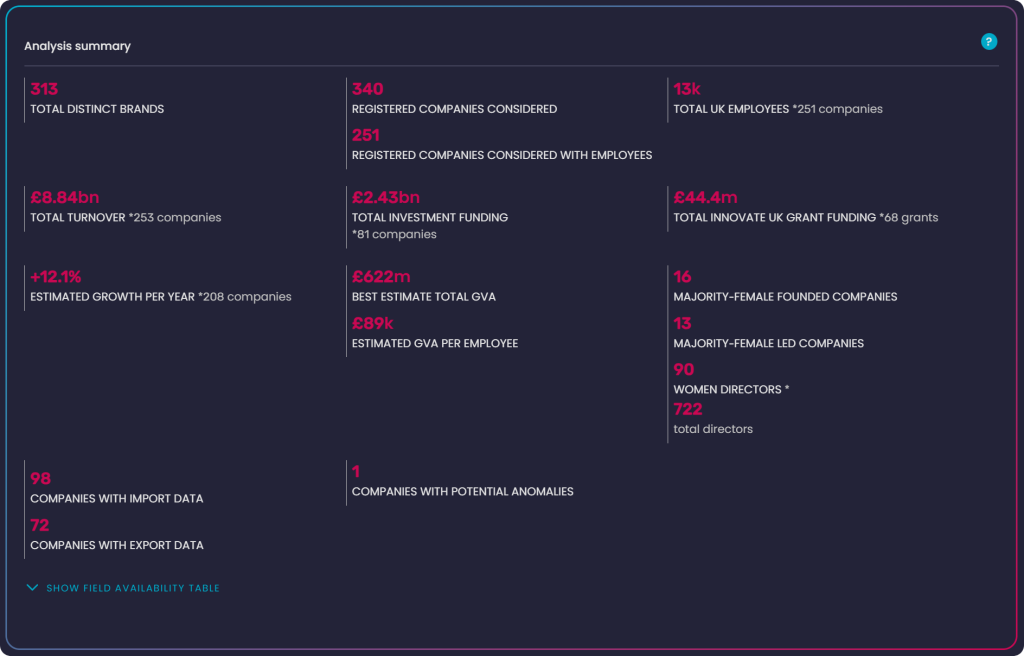Select the 16 Majority-Female Founded Companies stat
This screenshot has height=656, width=1024.
pyautogui.click(x=682, y=276)
